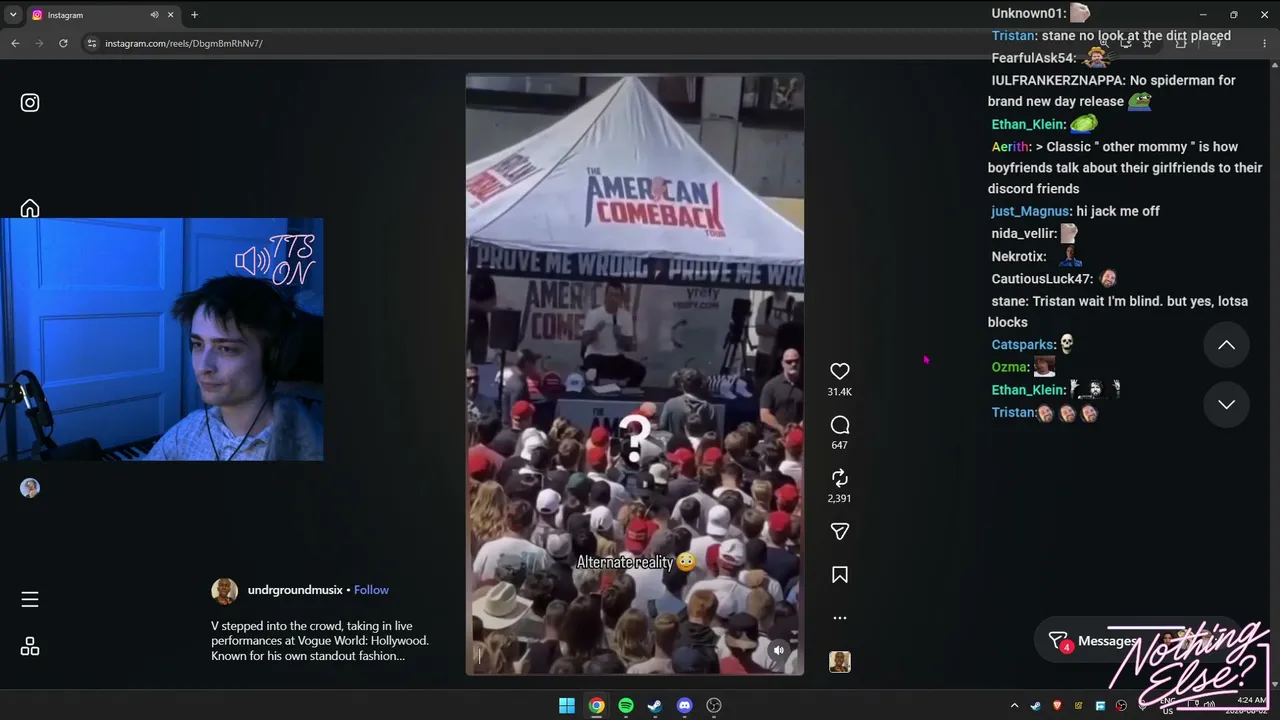Mute the reel using the speaker button
Viewport: 1280px width, 720px height.
778,650
